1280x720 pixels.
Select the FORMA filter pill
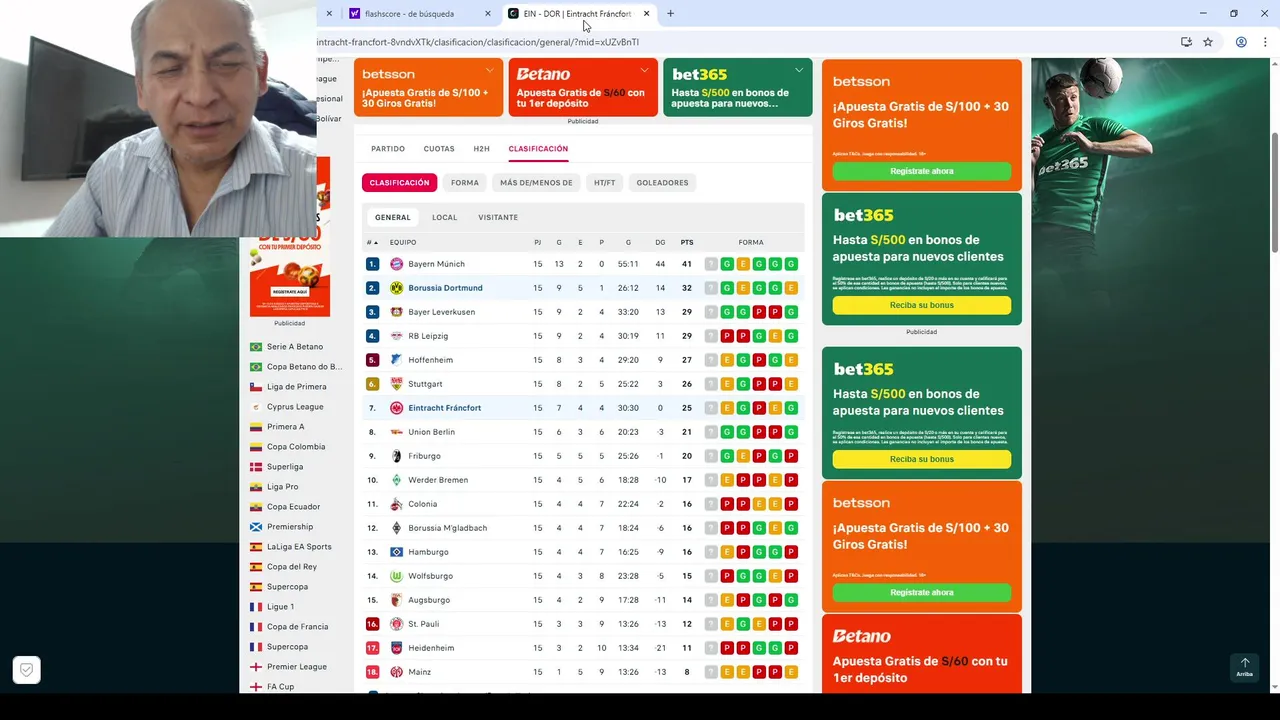point(465,183)
